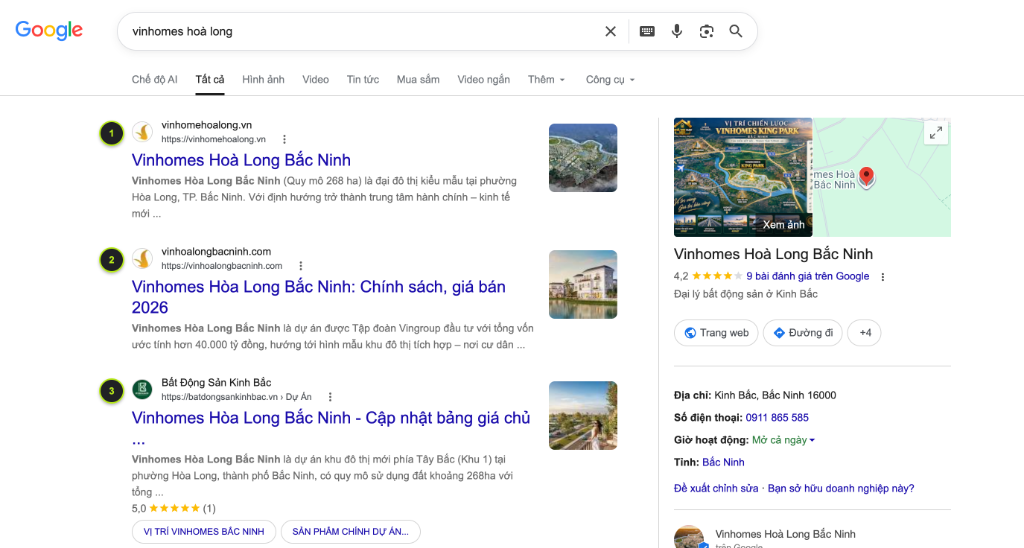Click VỊ TRÍ VINHOMES BẮC NINH chip

coord(204,532)
